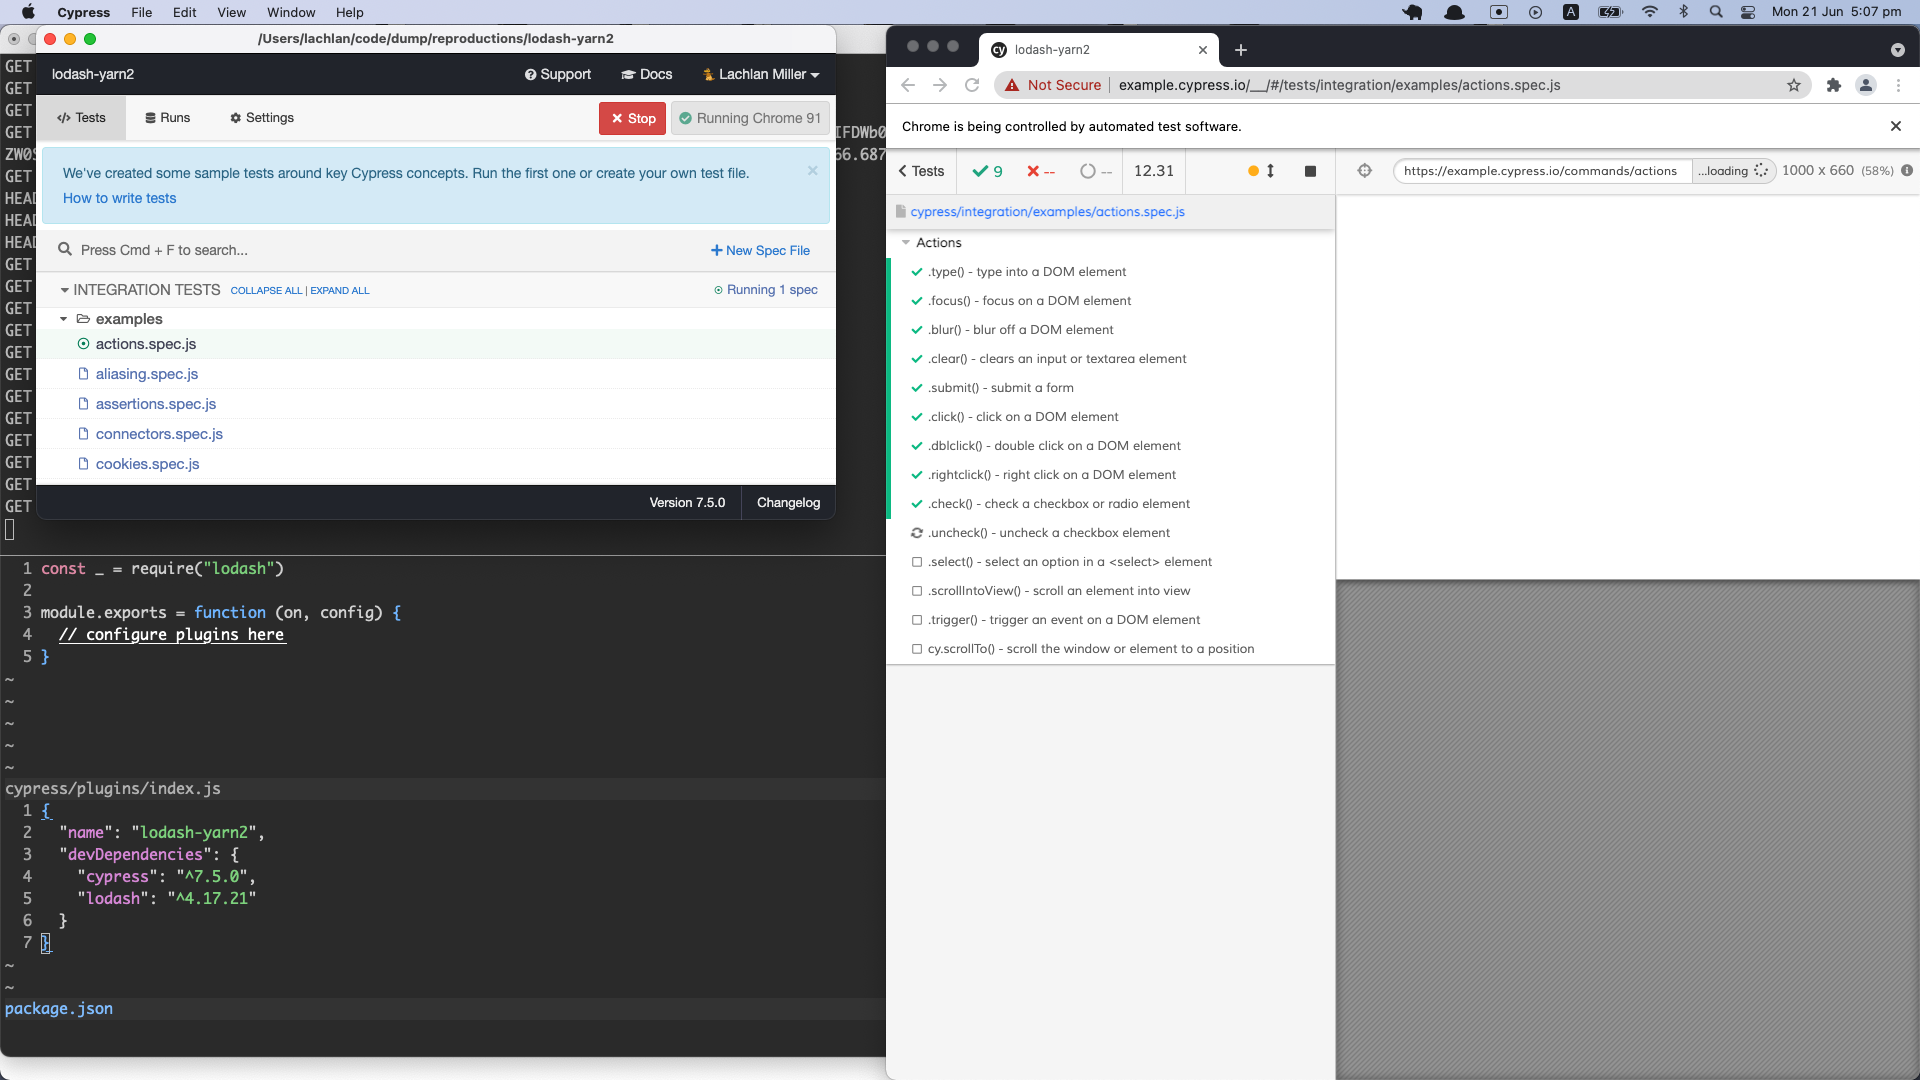Switch to the Runs tab
The width and height of the screenshot is (1920, 1080).
pyautogui.click(x=167, y=118)
